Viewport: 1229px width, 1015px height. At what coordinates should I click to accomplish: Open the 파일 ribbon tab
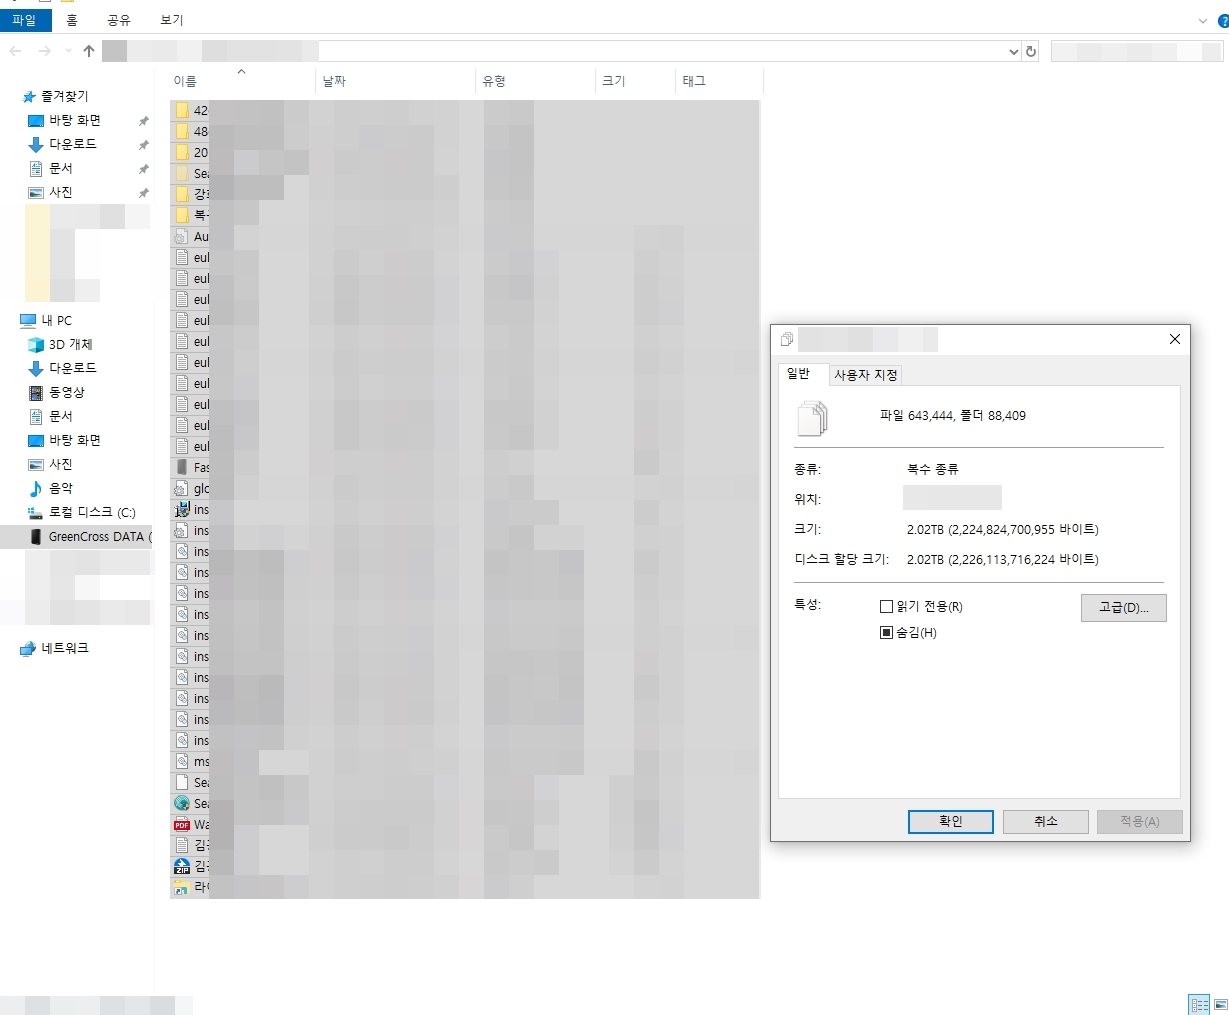pyautogui.click(x=25, y=20)
